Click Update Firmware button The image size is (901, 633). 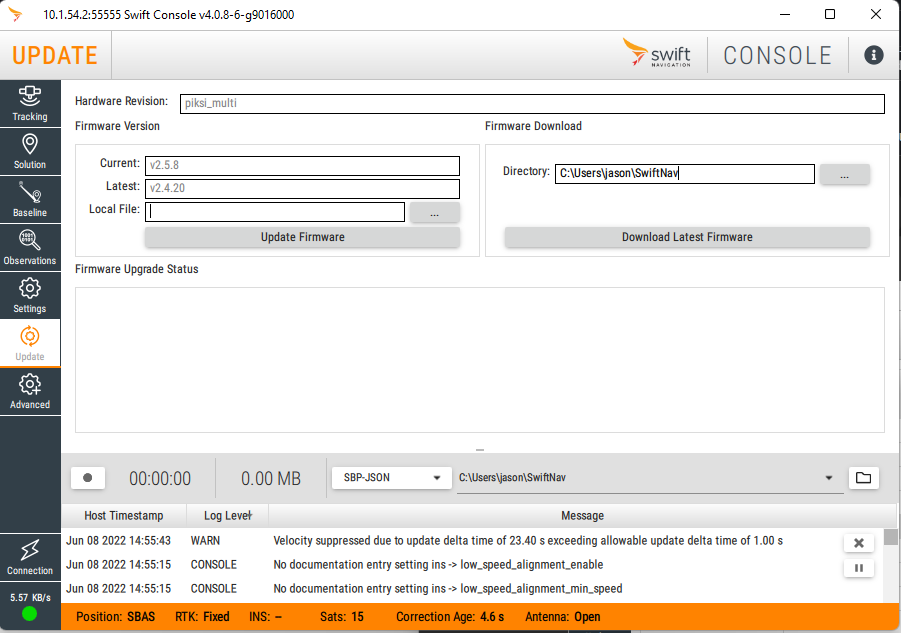pos(302,237)
